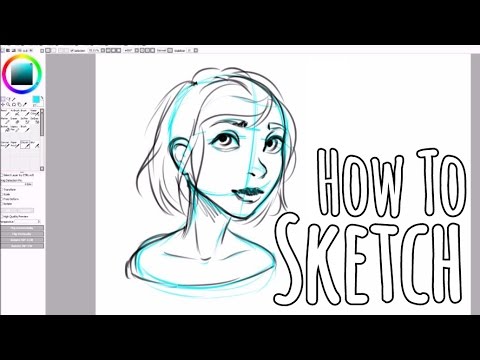
Task: Click the cyan foreground color swatch
Action: (x=36, y=99)
